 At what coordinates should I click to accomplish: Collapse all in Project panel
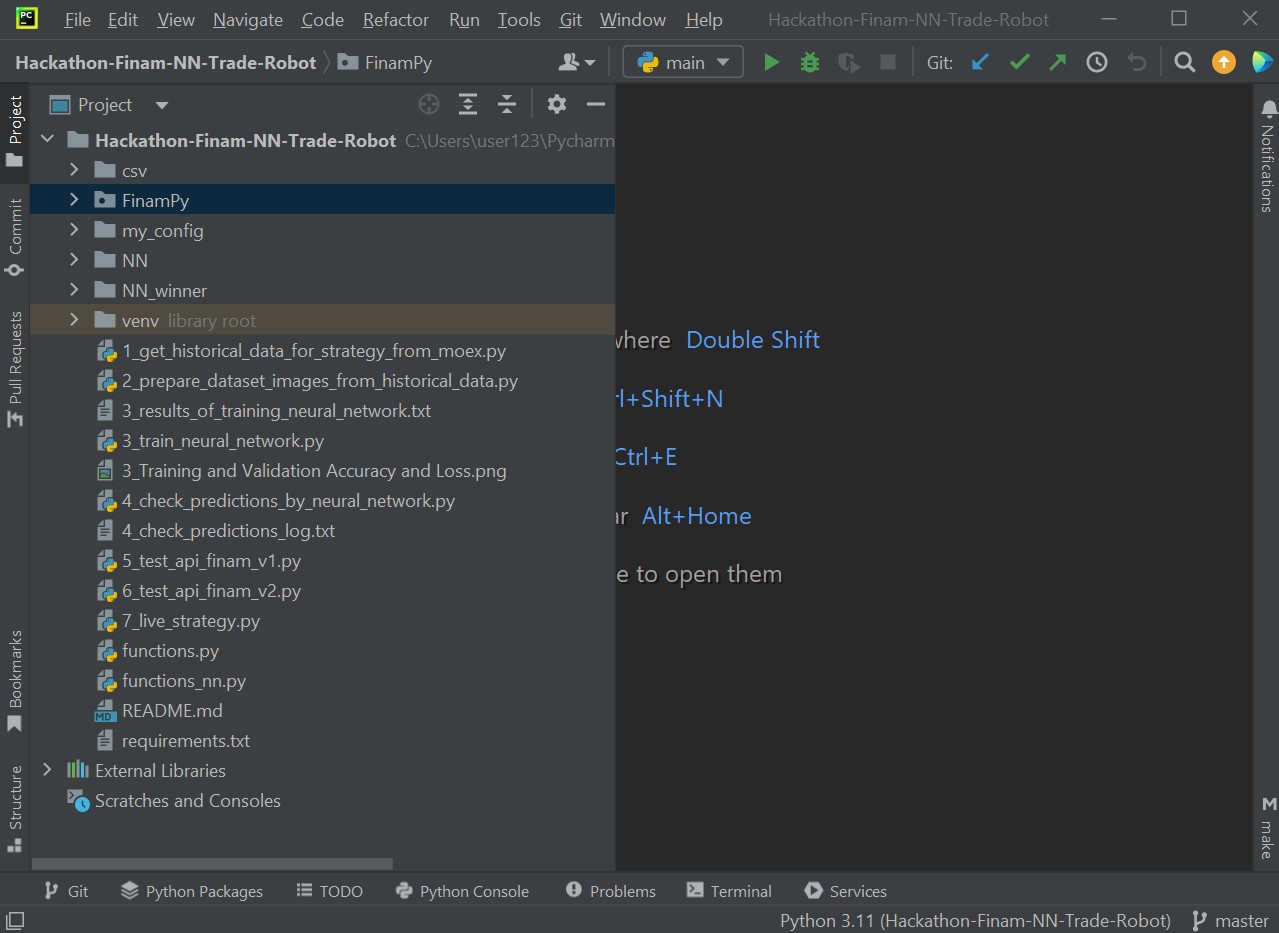[507, 104]
